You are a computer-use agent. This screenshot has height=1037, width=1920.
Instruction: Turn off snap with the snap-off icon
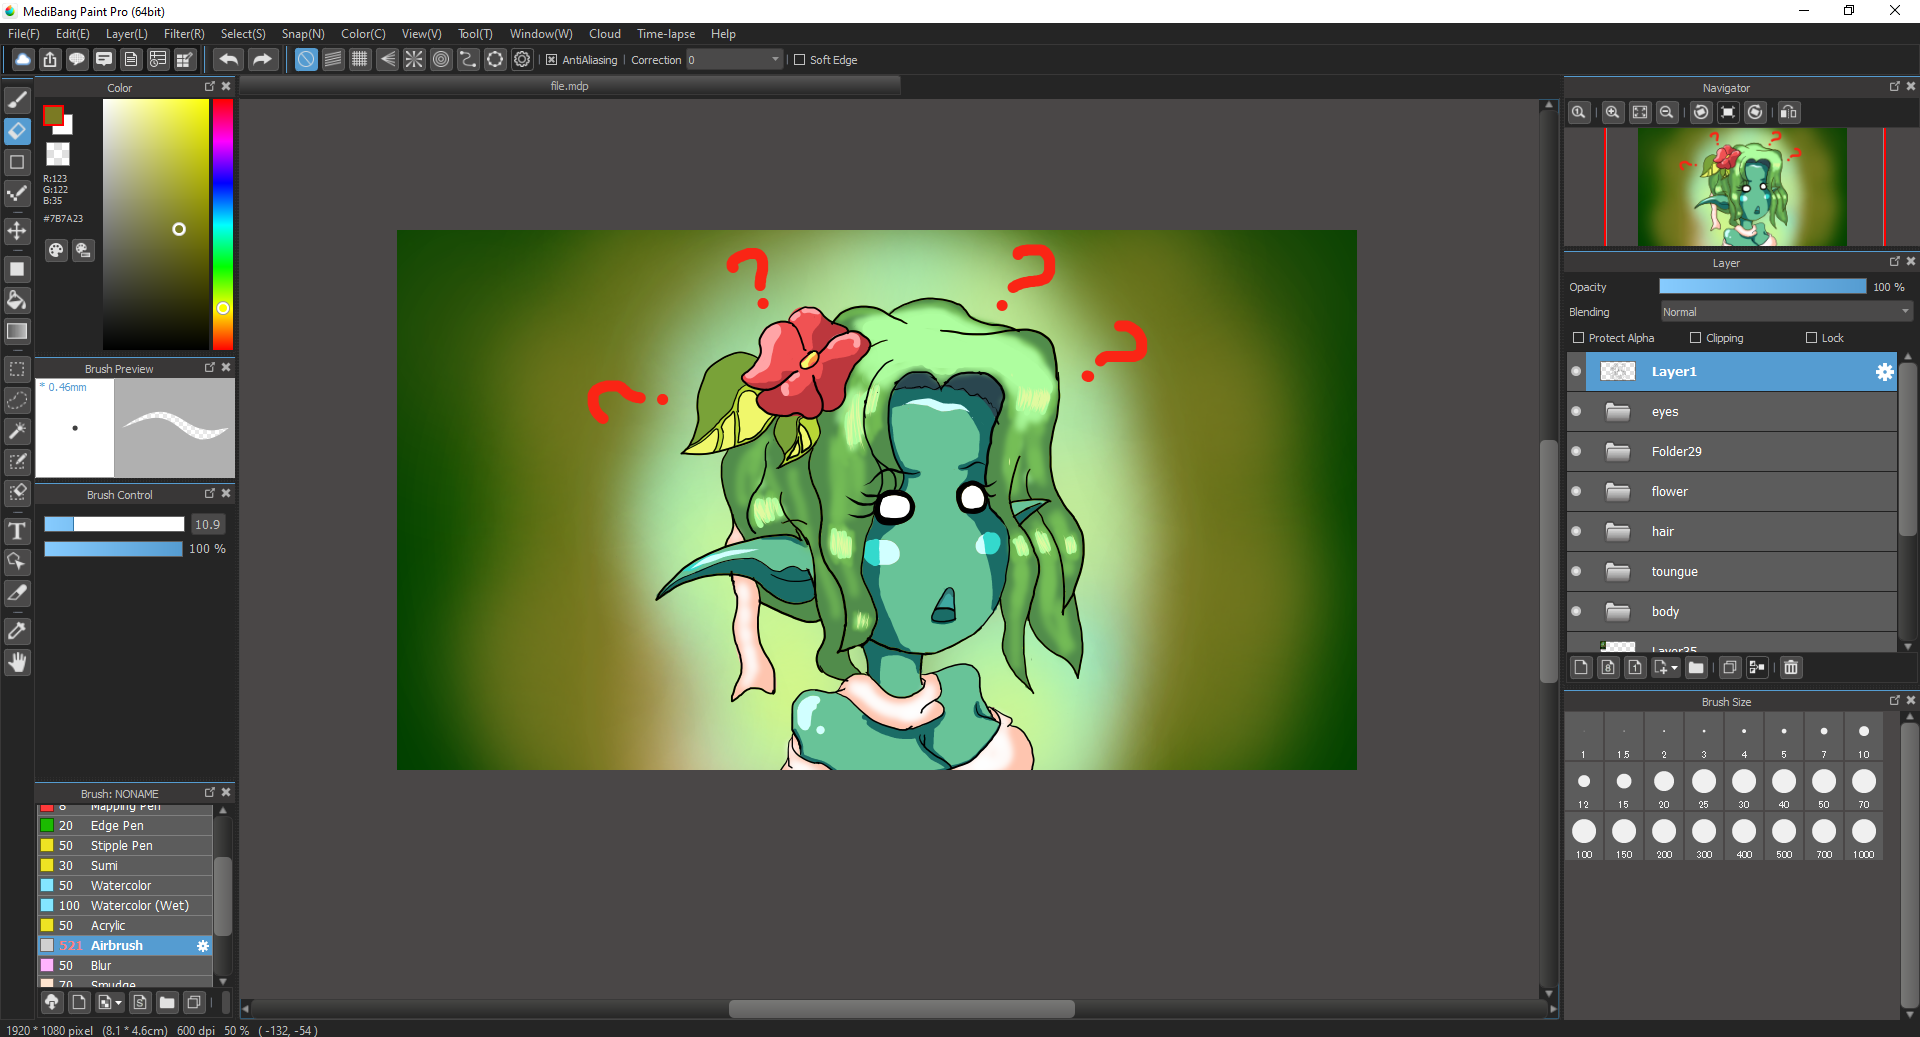[x=306, y=60]
